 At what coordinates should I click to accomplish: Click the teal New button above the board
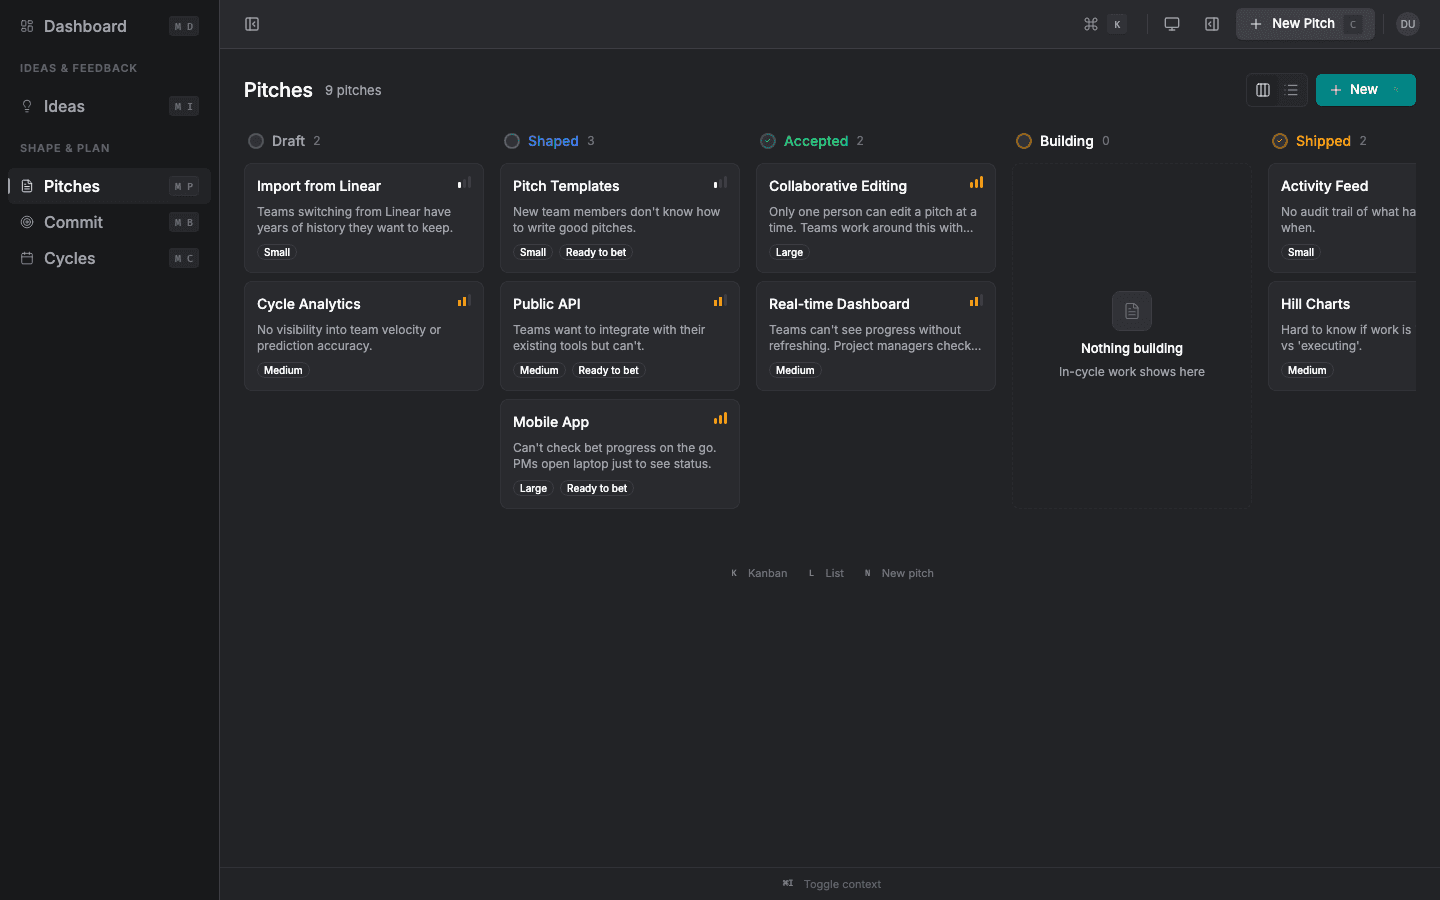tap(1365, 90)
